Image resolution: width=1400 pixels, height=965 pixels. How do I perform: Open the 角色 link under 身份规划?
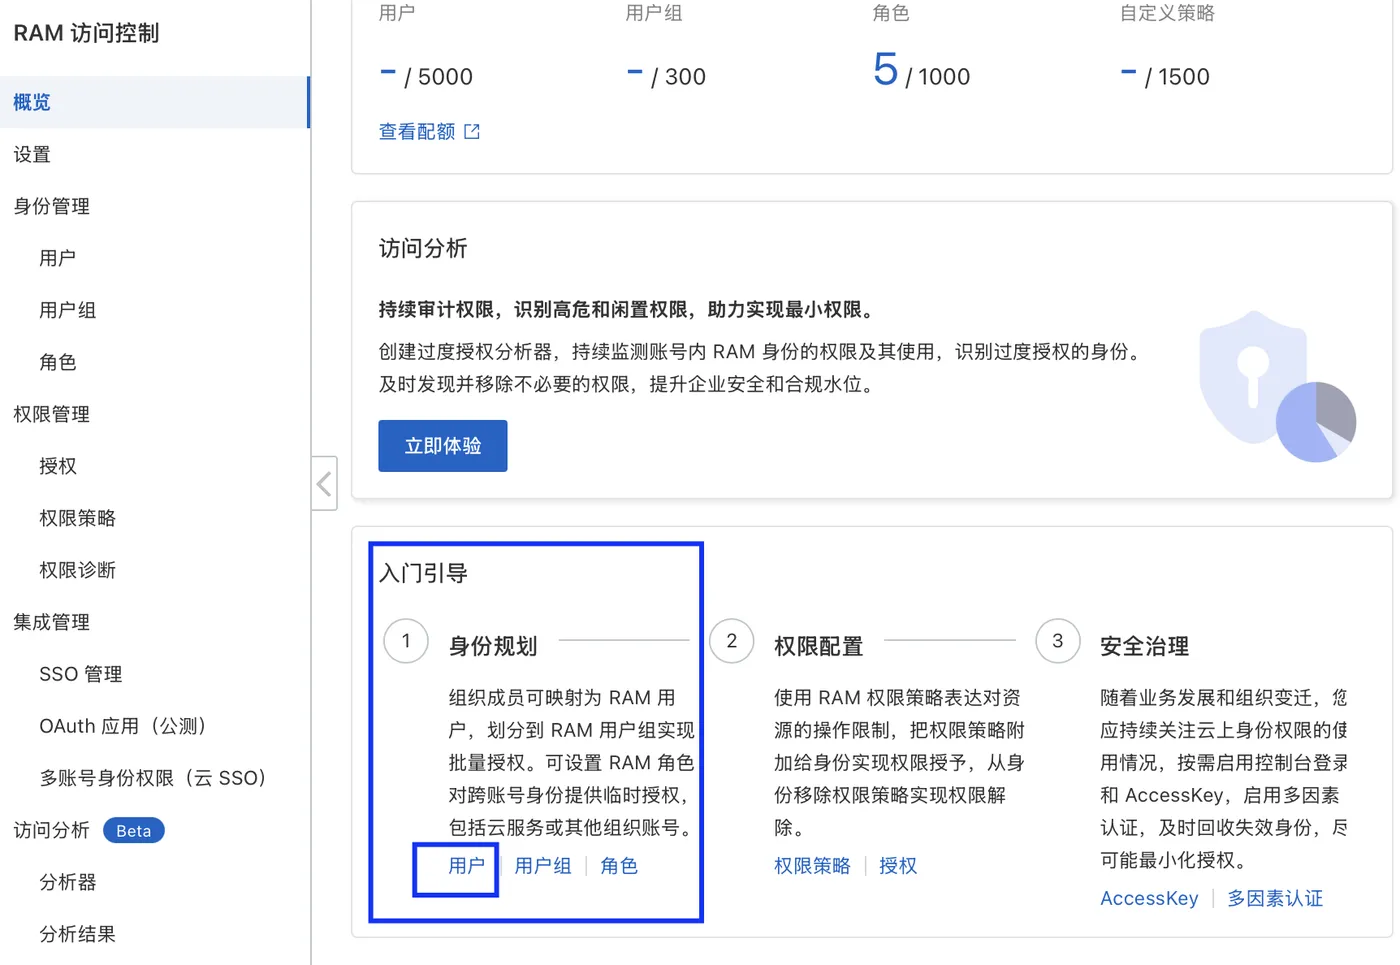click(619, 866)
